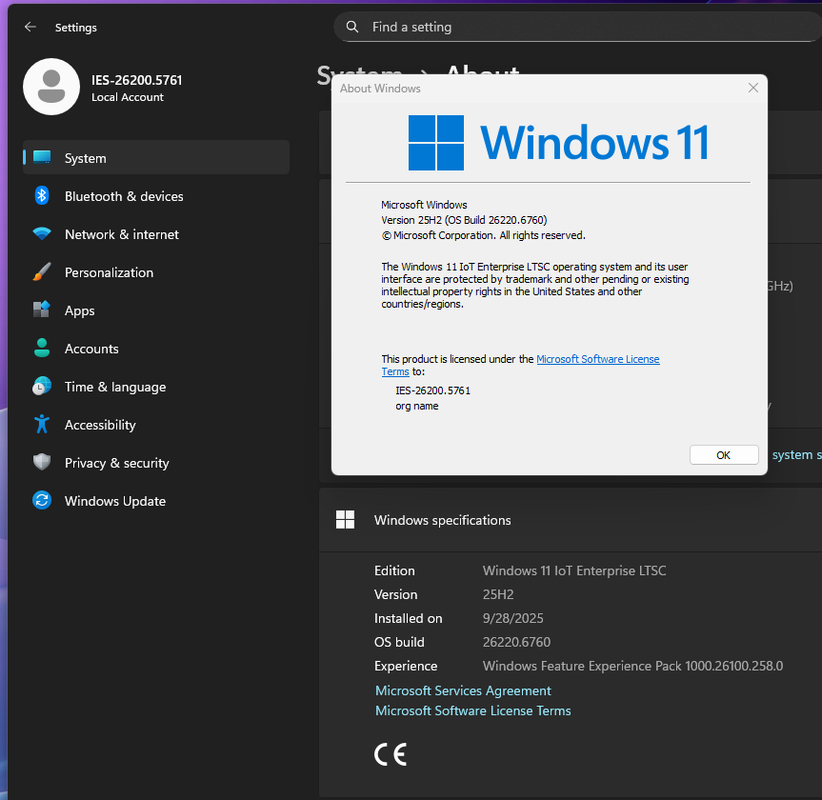Viewport: 822px width, 800px height.
Task: Click the Accounts person icon
Action: click(x=42, y=348)
